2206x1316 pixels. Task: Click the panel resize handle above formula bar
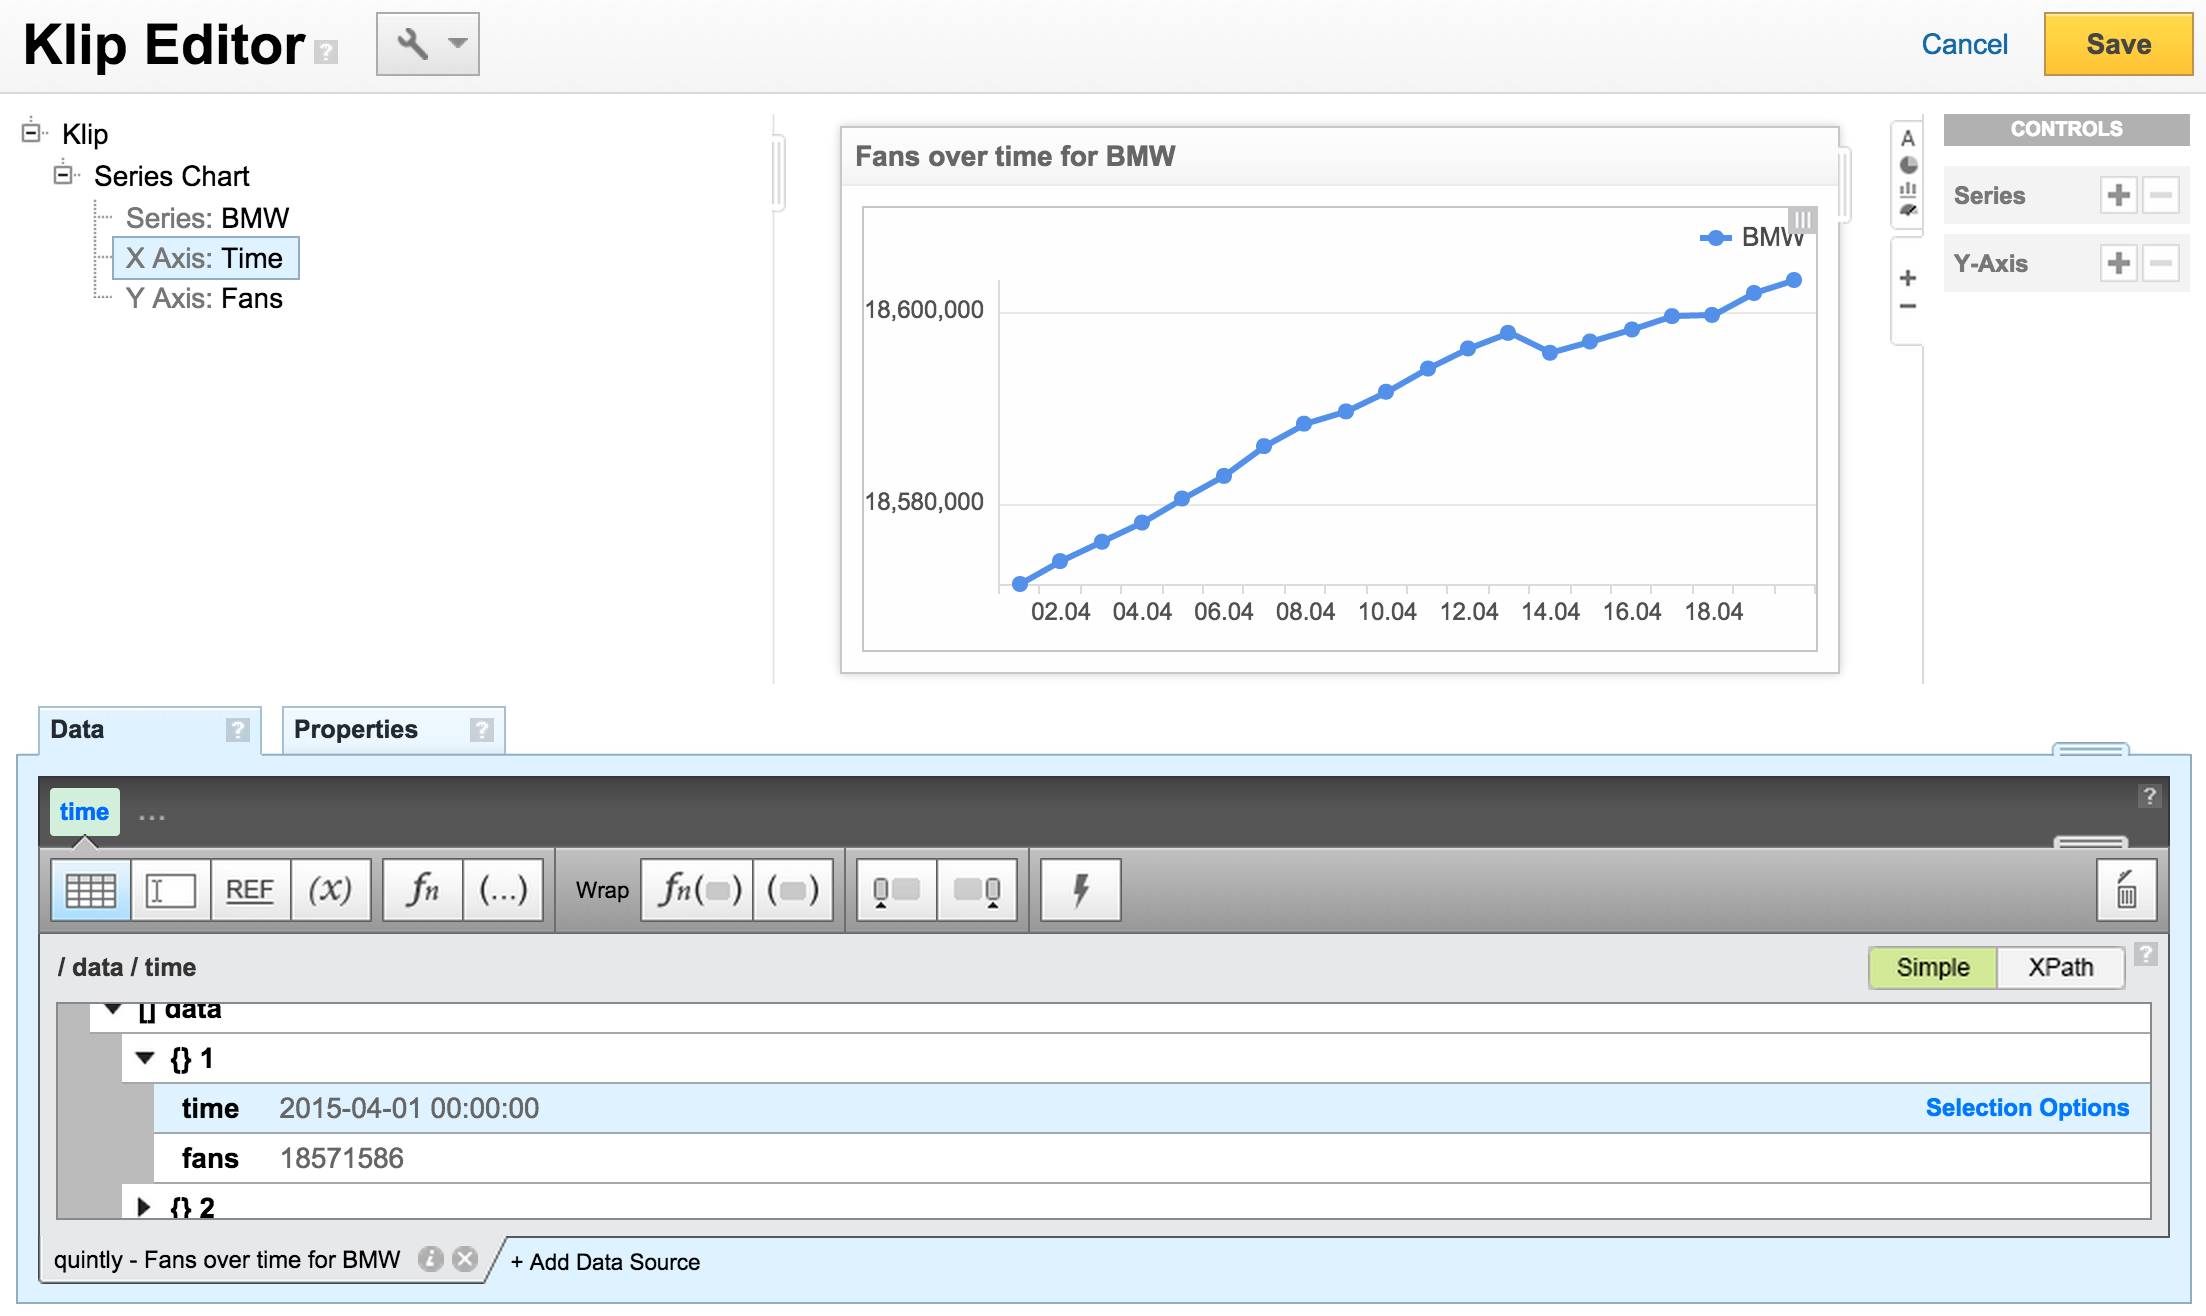click(x=2090, y=749)
